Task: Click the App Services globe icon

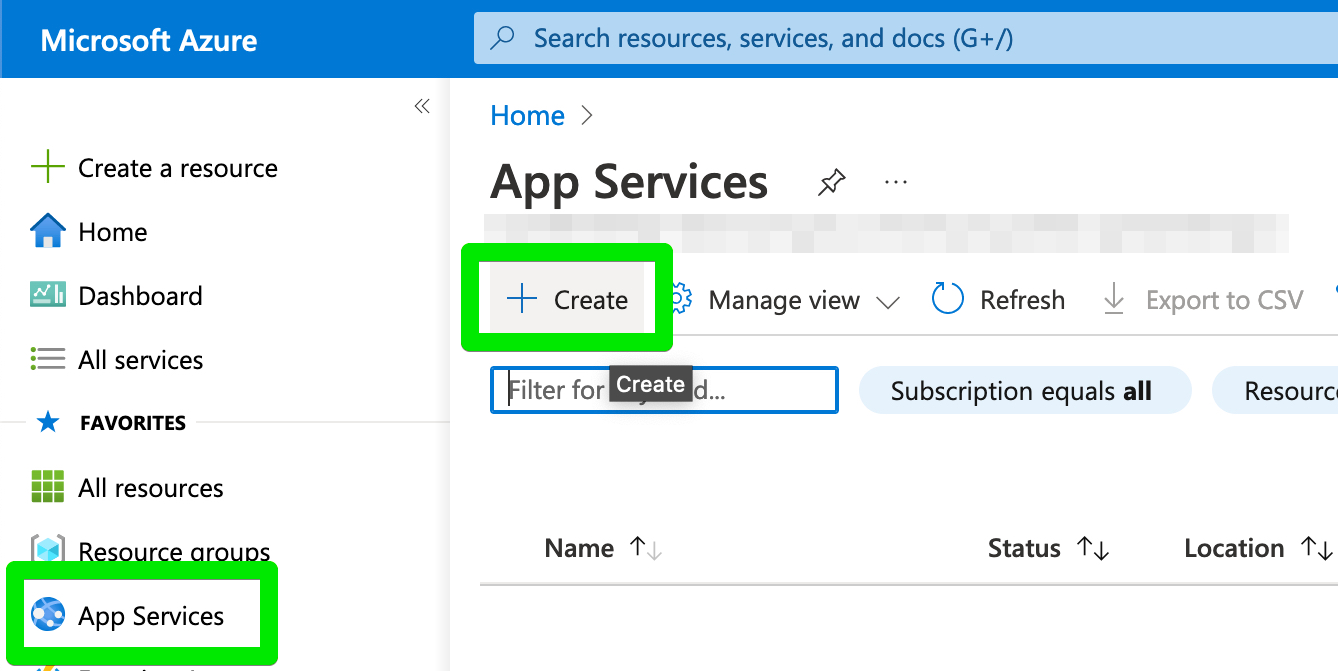Action: tap(48, 614)
